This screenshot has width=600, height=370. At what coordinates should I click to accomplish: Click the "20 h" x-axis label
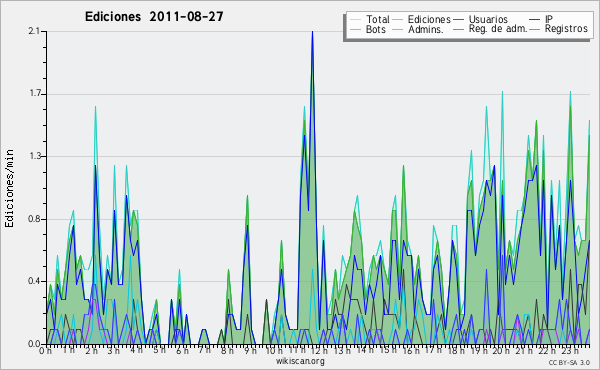click(501, 350)
